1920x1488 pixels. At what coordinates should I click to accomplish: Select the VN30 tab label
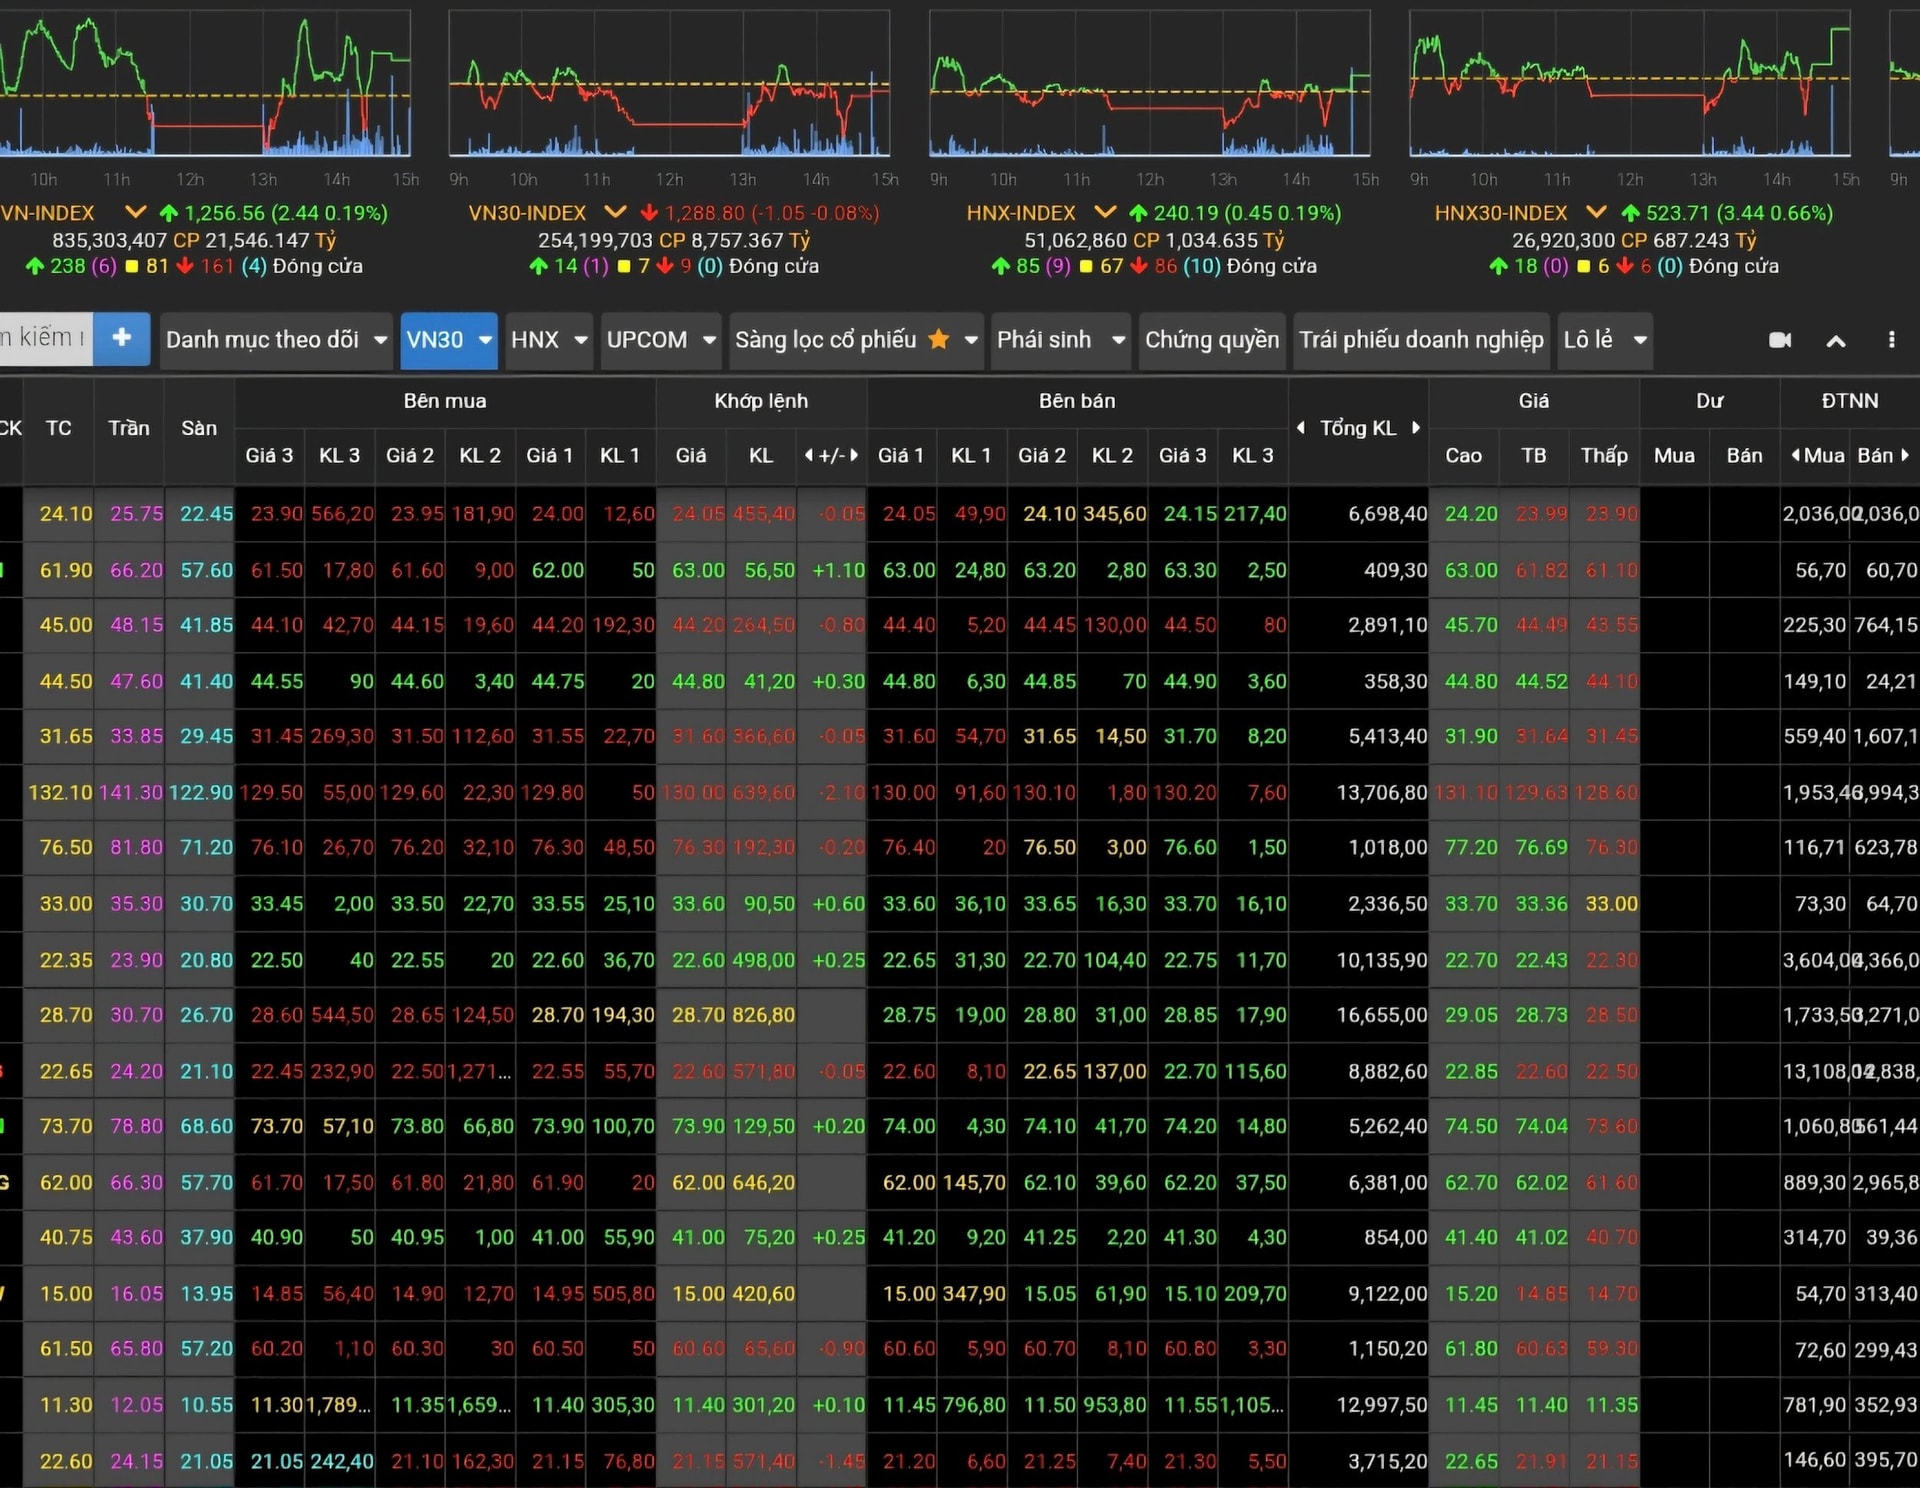click(x=435, y=340)
